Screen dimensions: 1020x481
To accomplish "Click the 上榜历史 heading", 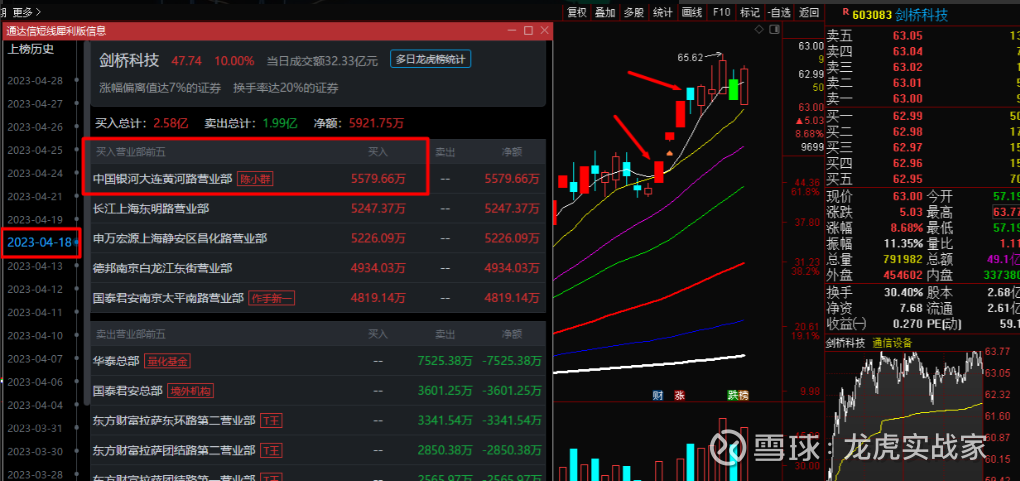I will click(x=30, y=49).
